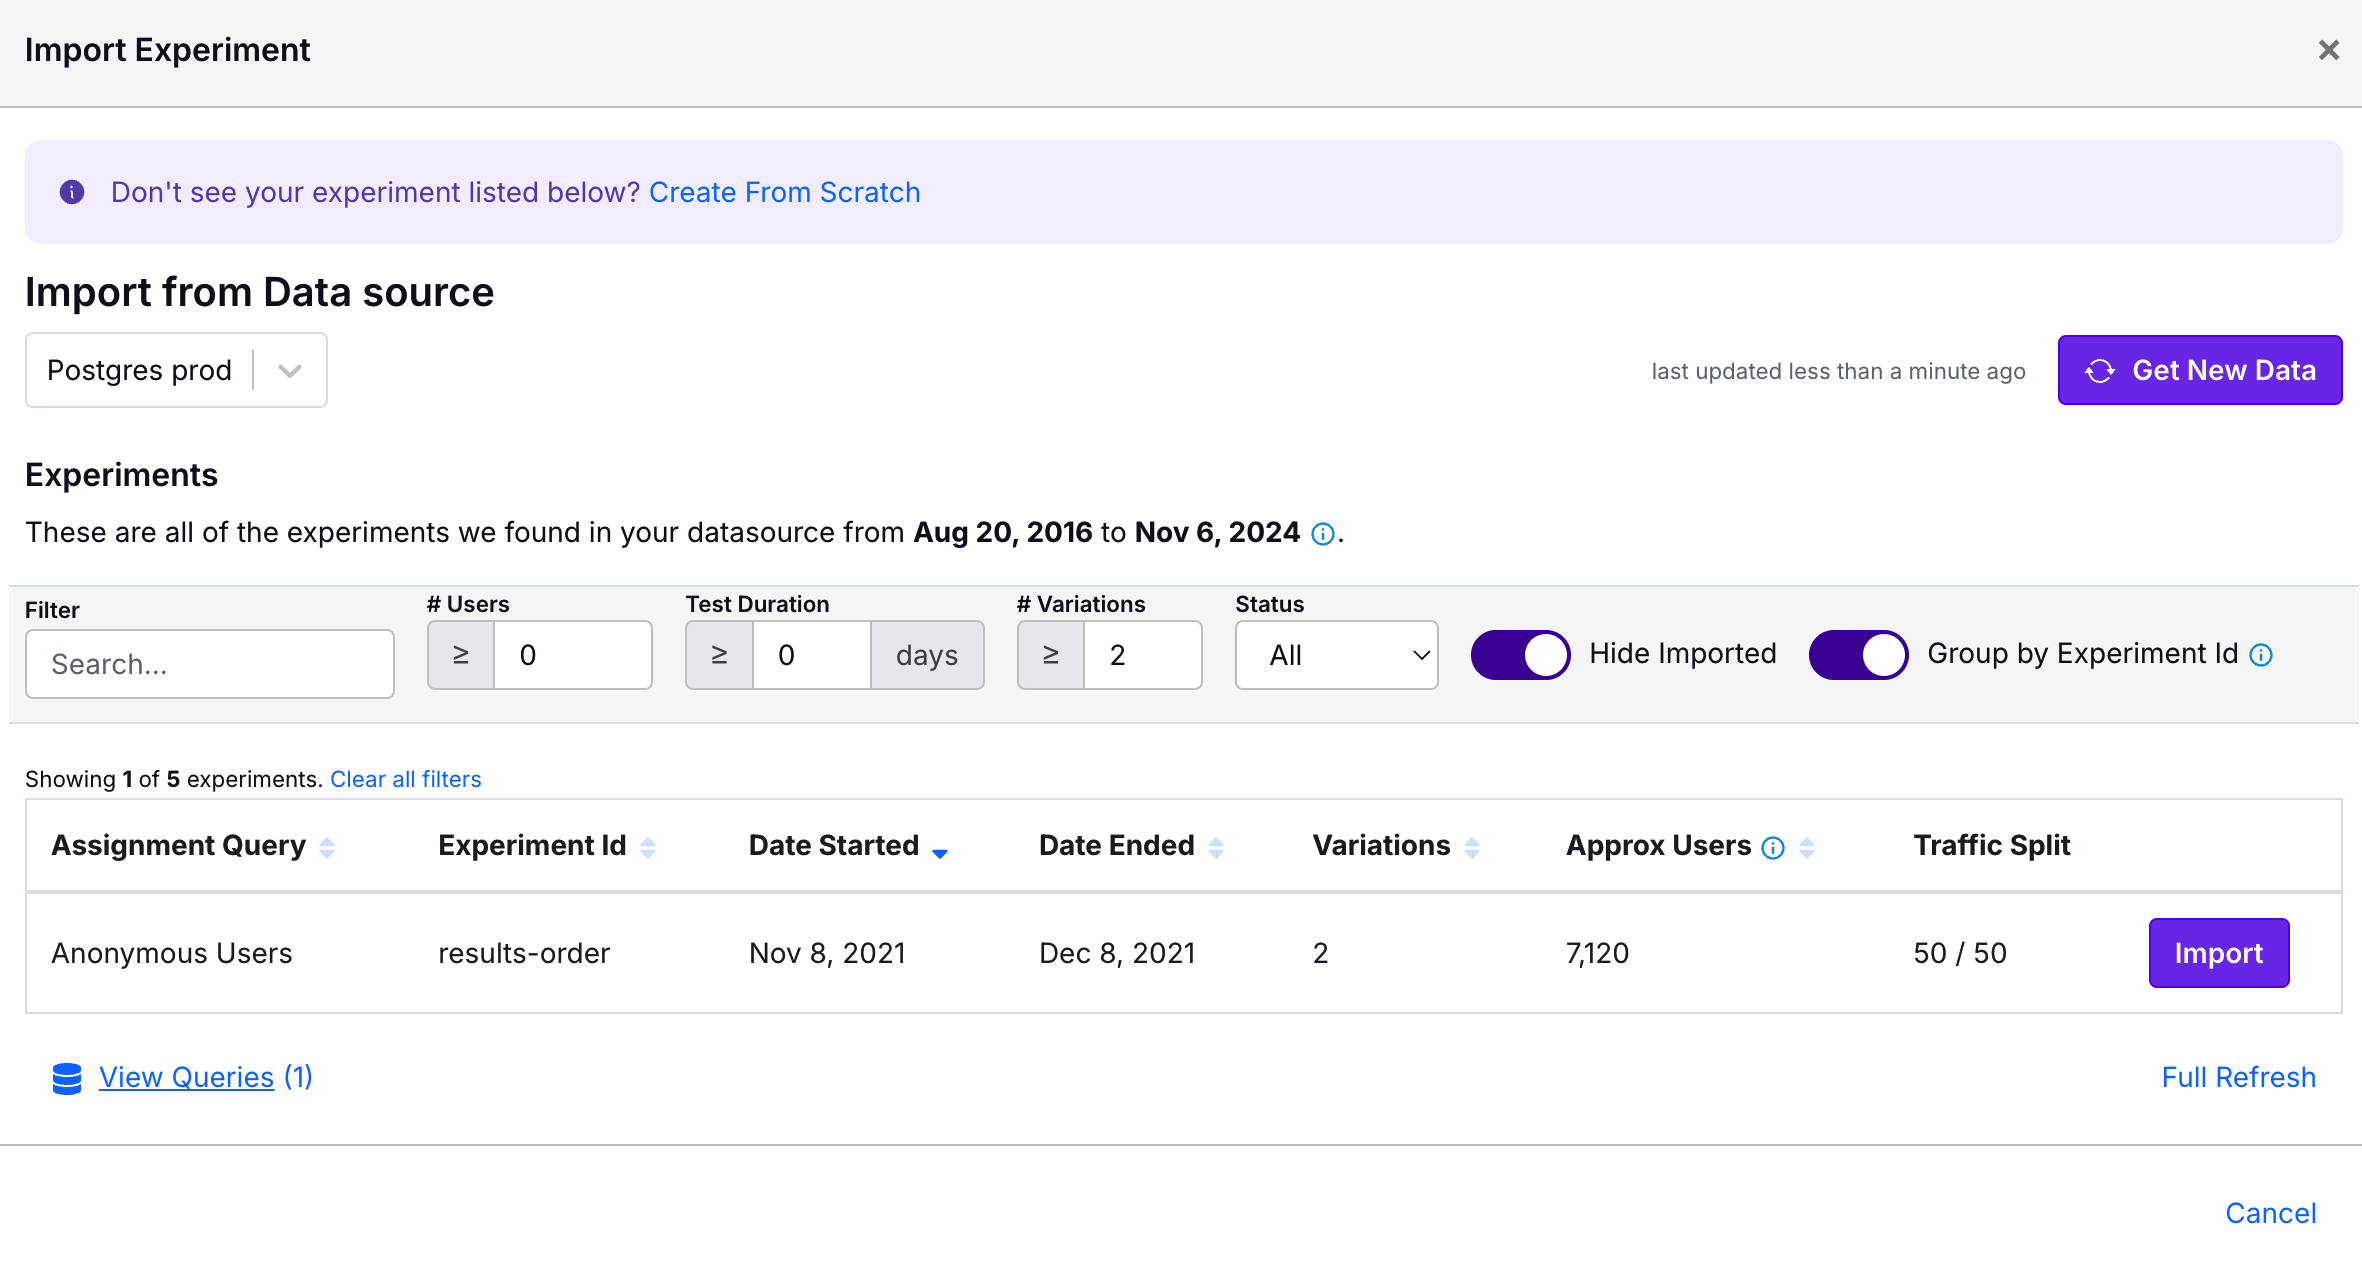Click the Assignment Query sort expander
2362x1280 pixels.
click(x=328, y=845)
